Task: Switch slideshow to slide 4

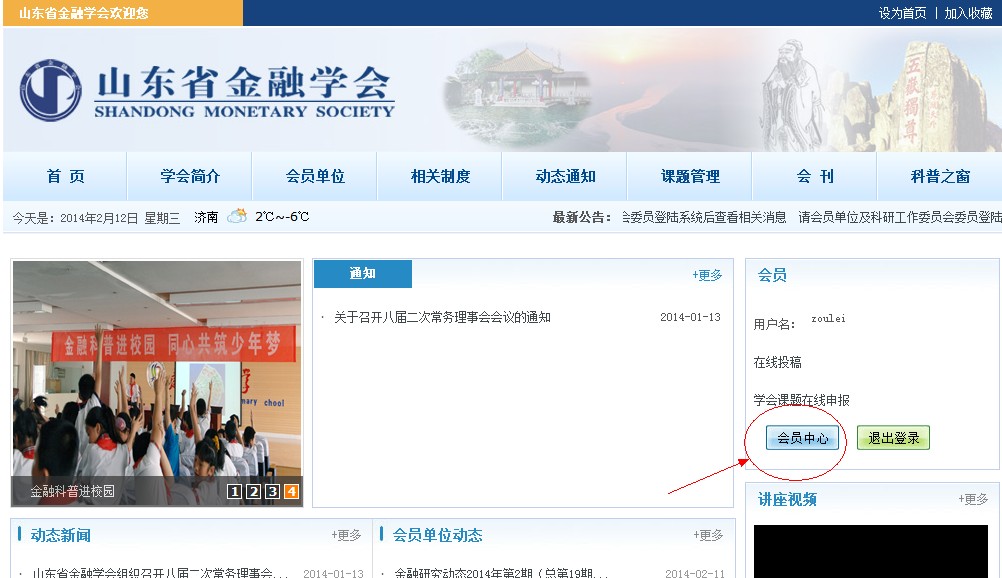Action: click(291, 491)
